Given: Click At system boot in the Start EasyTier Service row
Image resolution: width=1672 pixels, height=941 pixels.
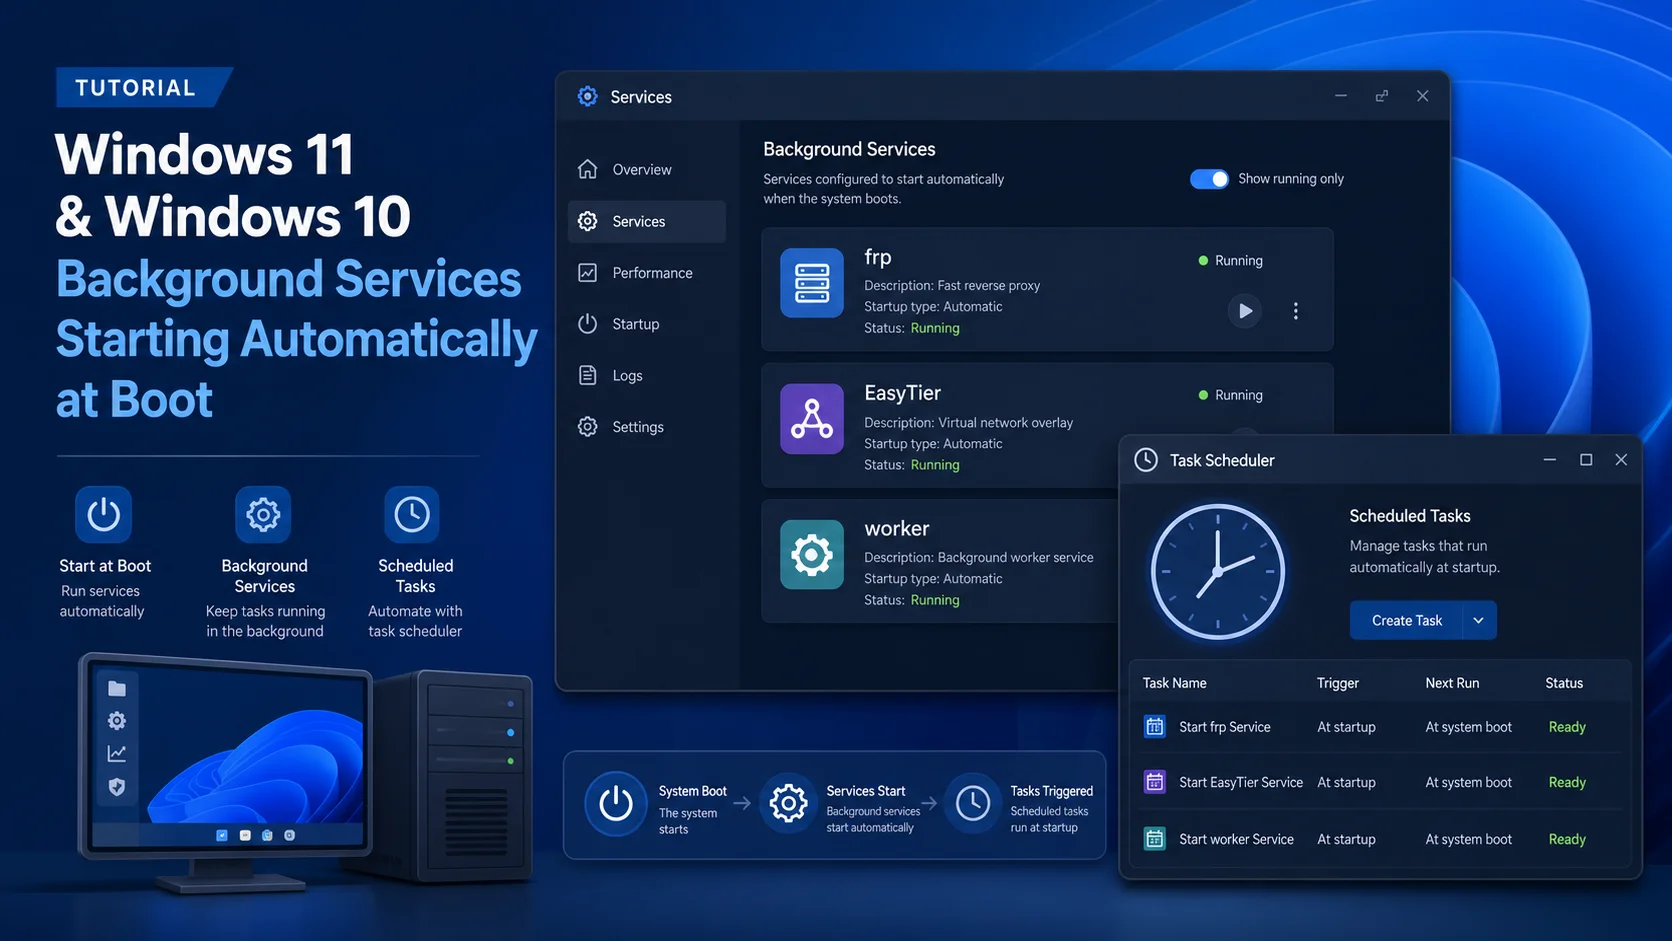Looking at the screenshot, I should click(1468, 782).
